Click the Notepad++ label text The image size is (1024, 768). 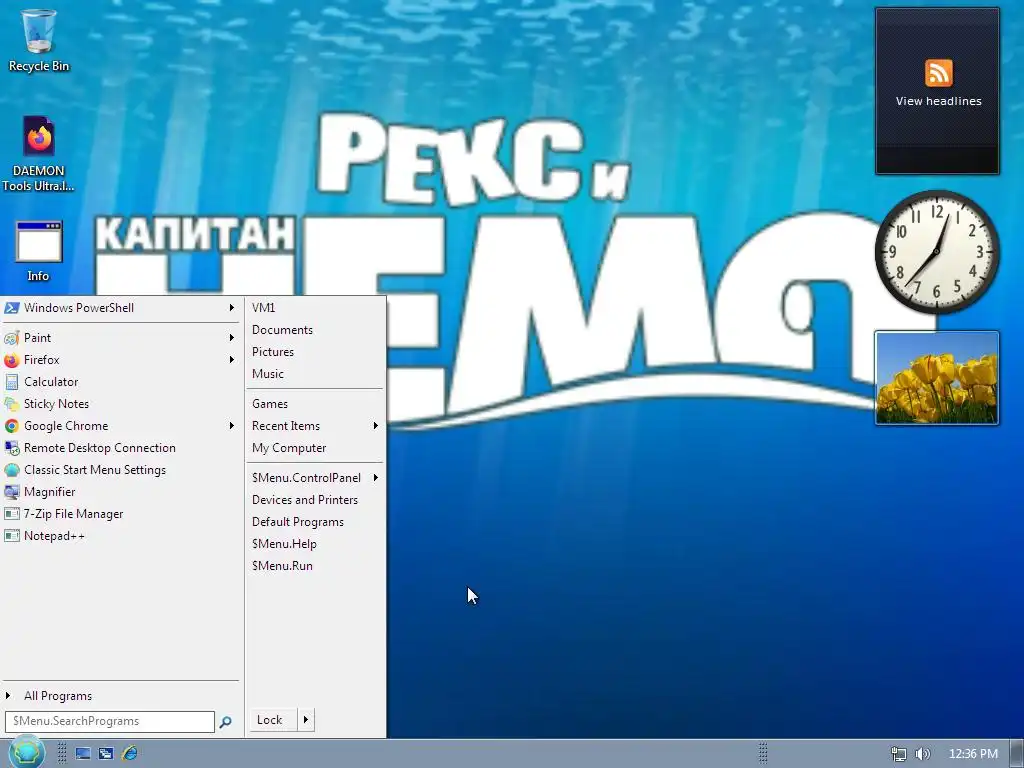point(54,536)
